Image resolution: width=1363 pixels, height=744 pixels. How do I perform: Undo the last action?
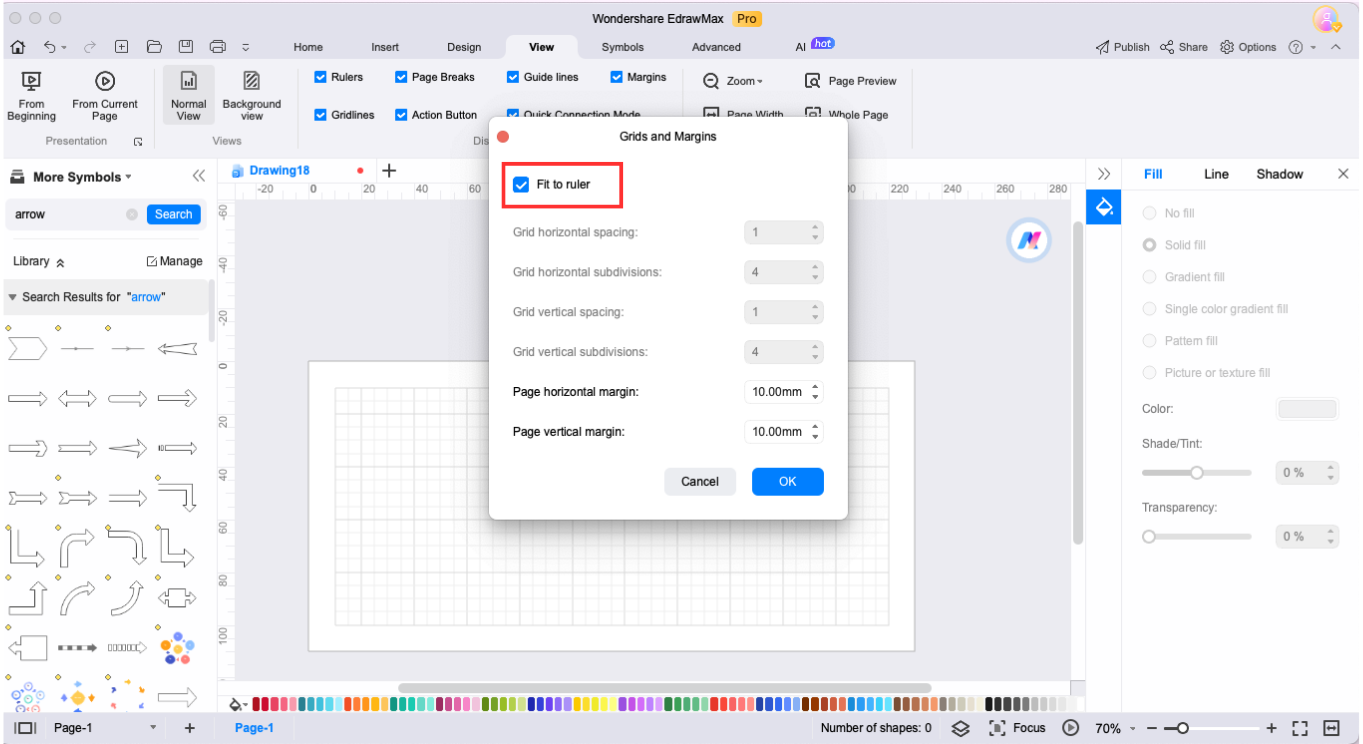tap(50, 47)
